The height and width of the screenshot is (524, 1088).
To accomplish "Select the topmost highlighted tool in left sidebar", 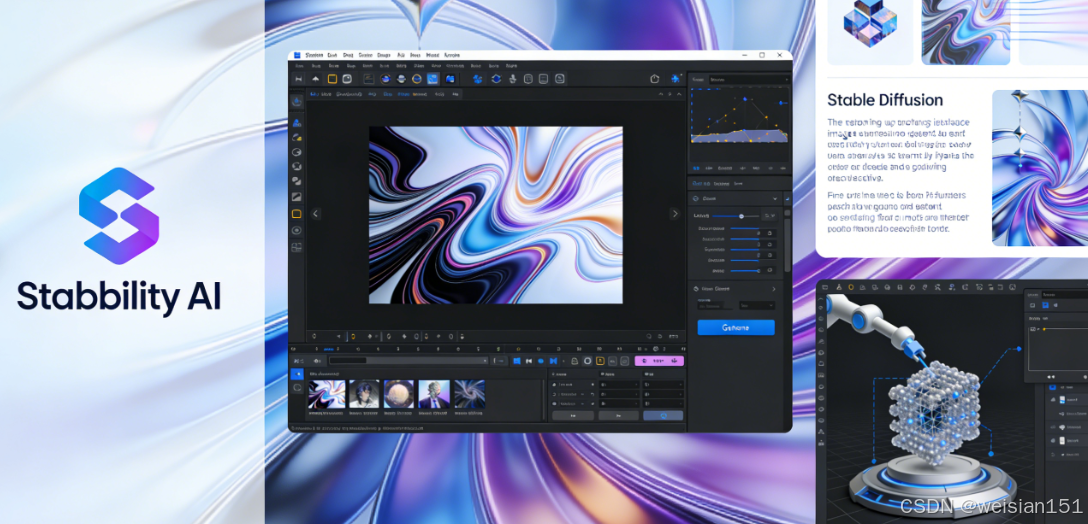I will pyautogui.click(x=296, y=101).
